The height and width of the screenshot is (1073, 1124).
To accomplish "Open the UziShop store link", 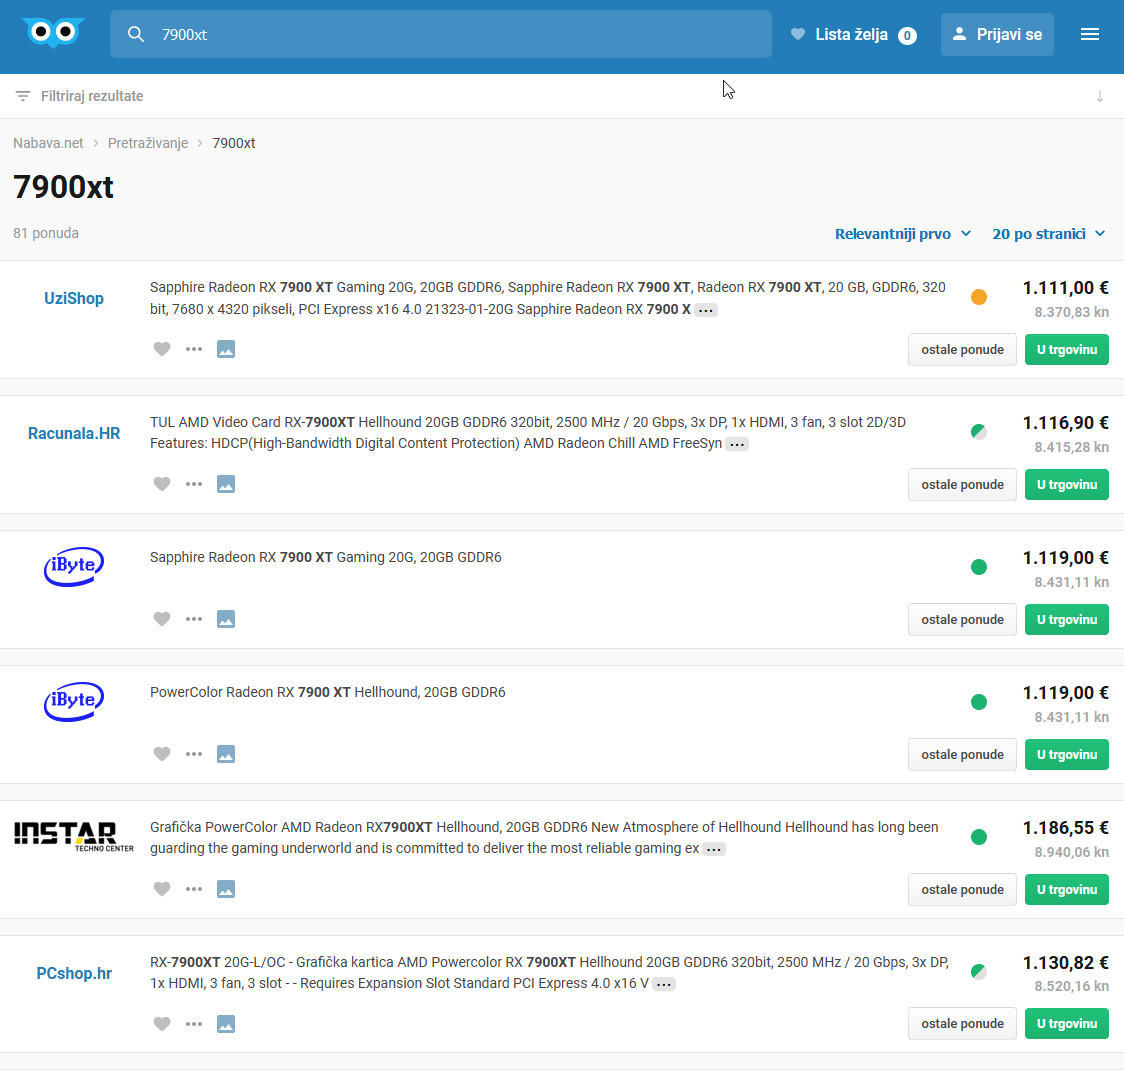I will coord(74,298).
